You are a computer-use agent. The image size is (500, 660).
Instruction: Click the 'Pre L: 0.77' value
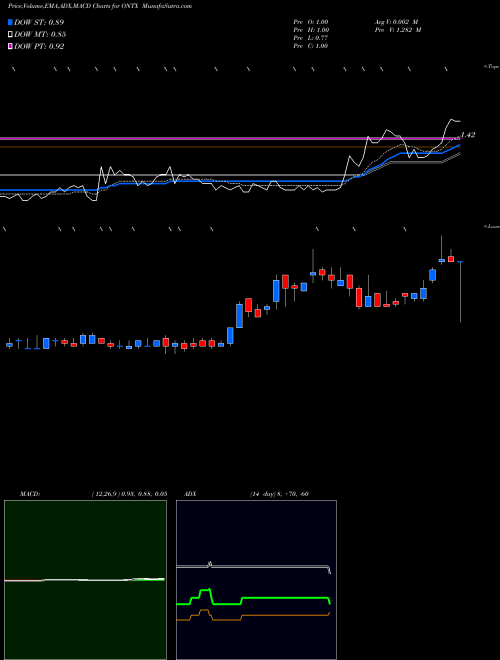[x=311, y=38]
